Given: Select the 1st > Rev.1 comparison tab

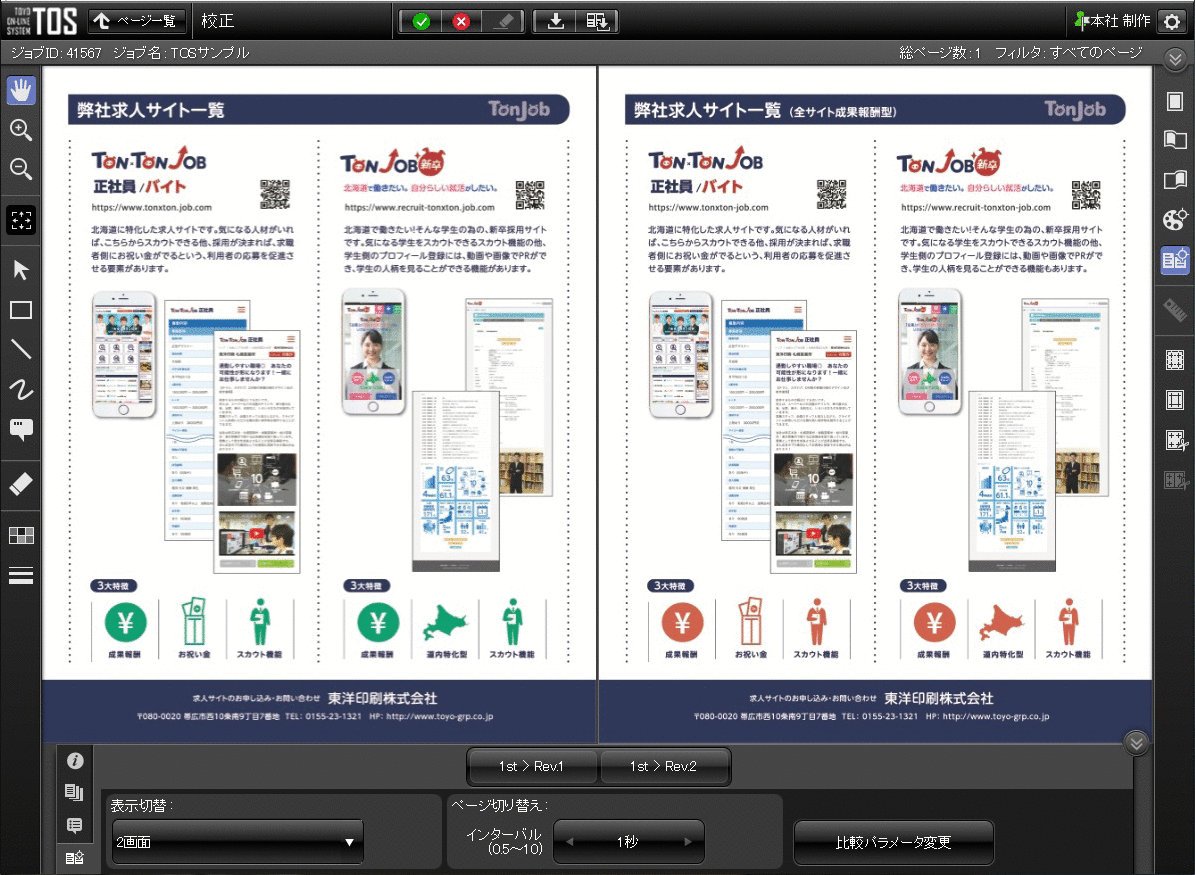Looking at the screenshot, I should [x=531, y=766].
